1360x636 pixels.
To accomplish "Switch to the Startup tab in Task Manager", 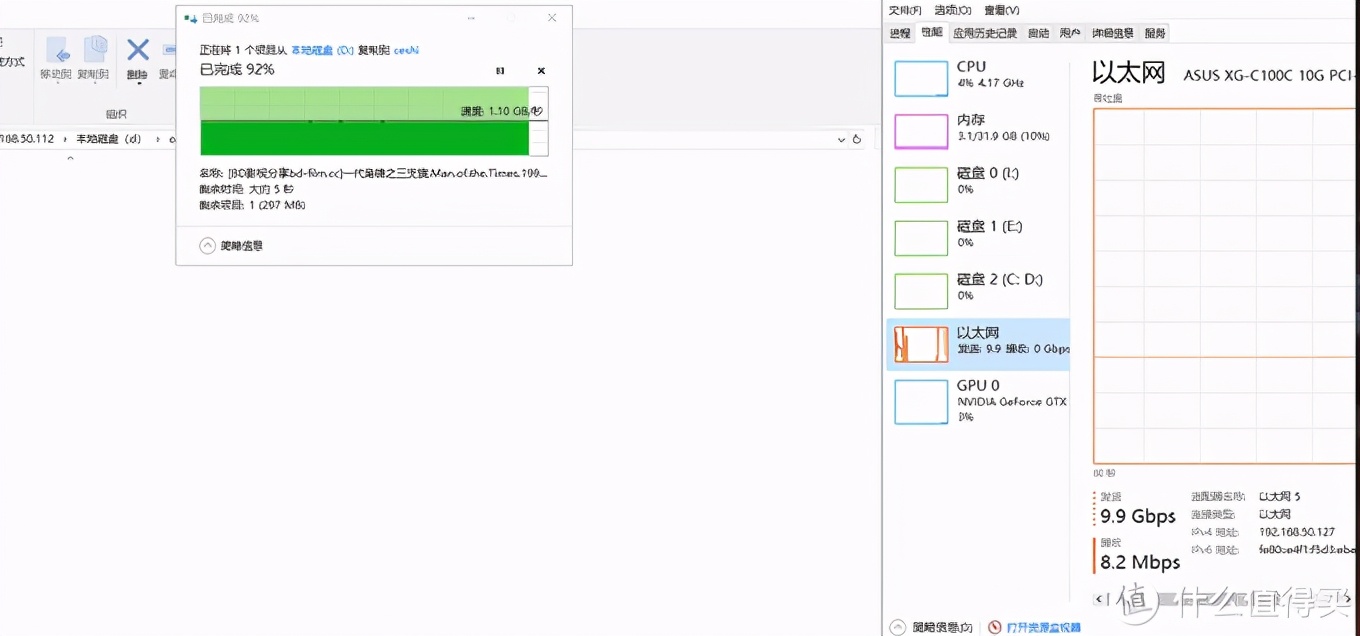I will (x=1039, y=33).
